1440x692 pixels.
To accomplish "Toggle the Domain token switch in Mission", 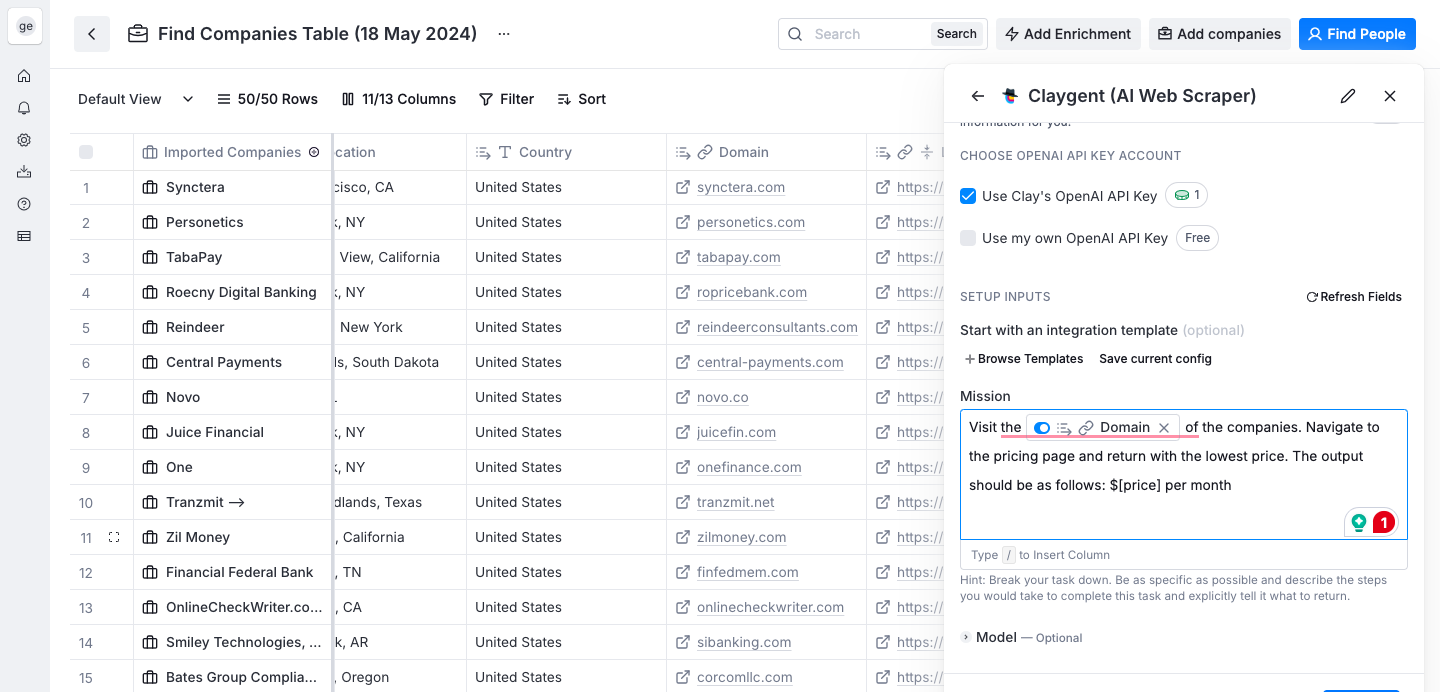I will (x=1042, y=428).
